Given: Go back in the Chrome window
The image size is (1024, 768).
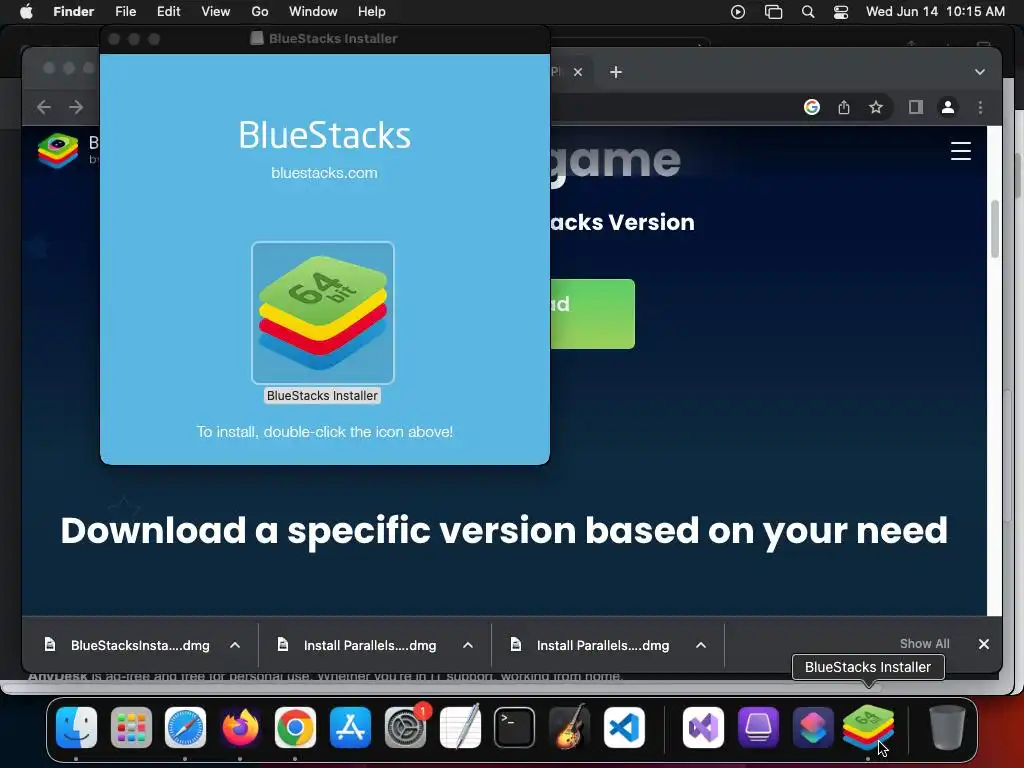Looking at the screenshot, I should click(44, 107).
